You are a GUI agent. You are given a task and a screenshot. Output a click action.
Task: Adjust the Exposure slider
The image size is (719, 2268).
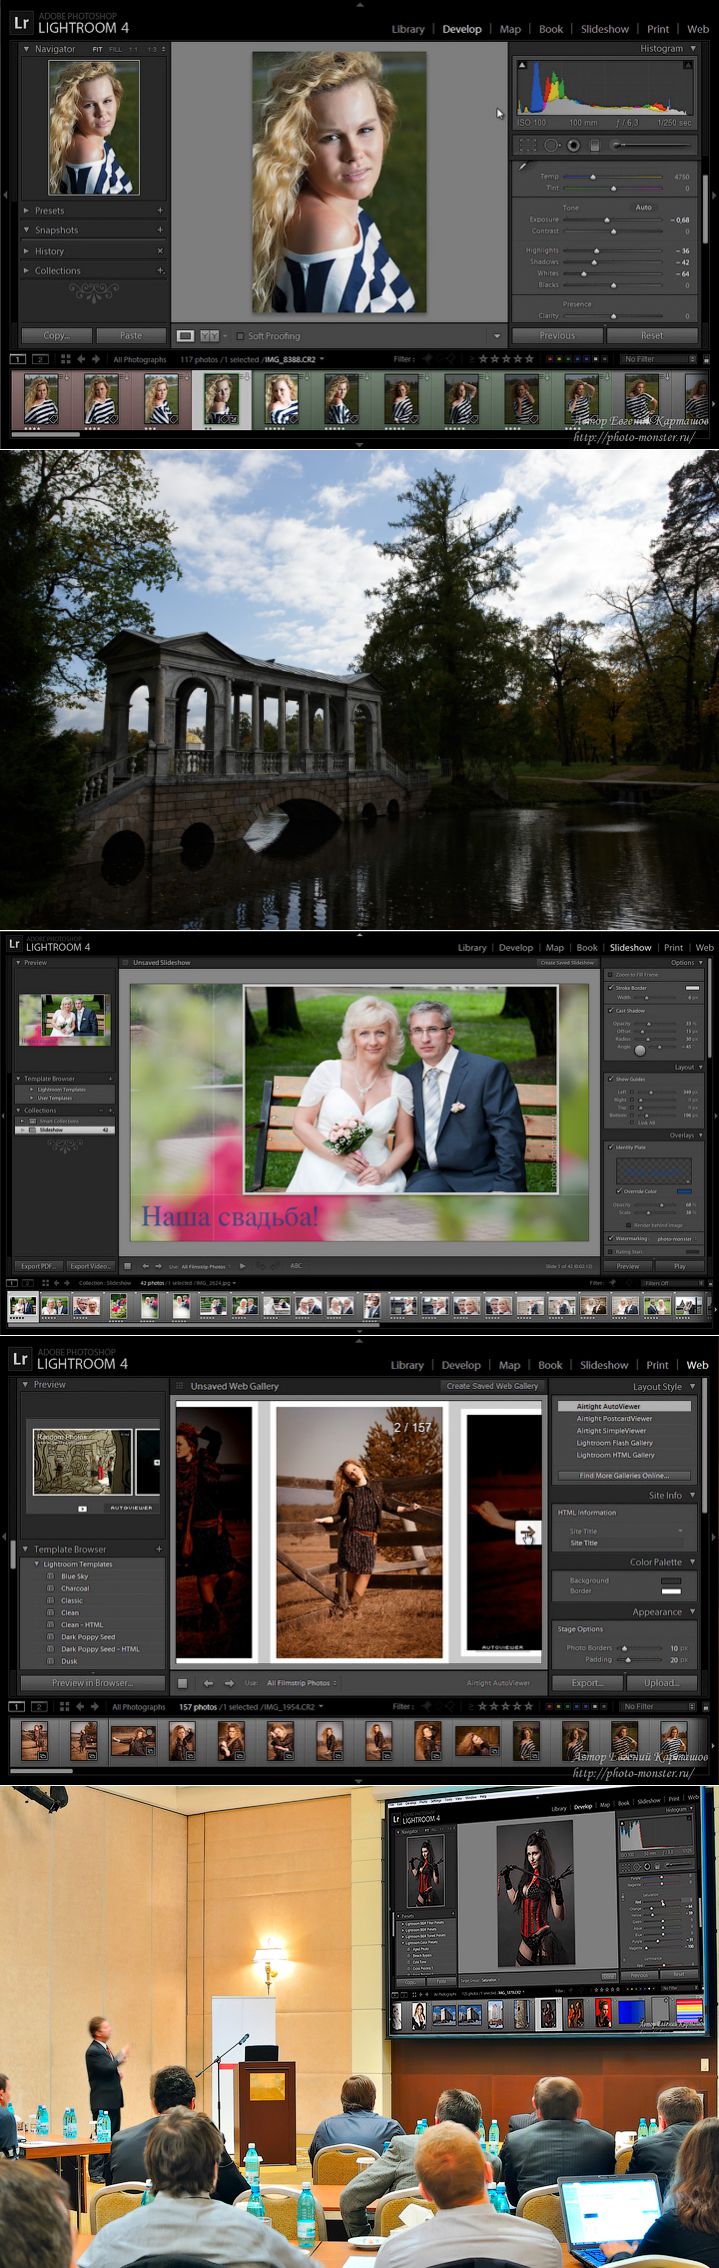pyautogui.click(x=606, y=219)
